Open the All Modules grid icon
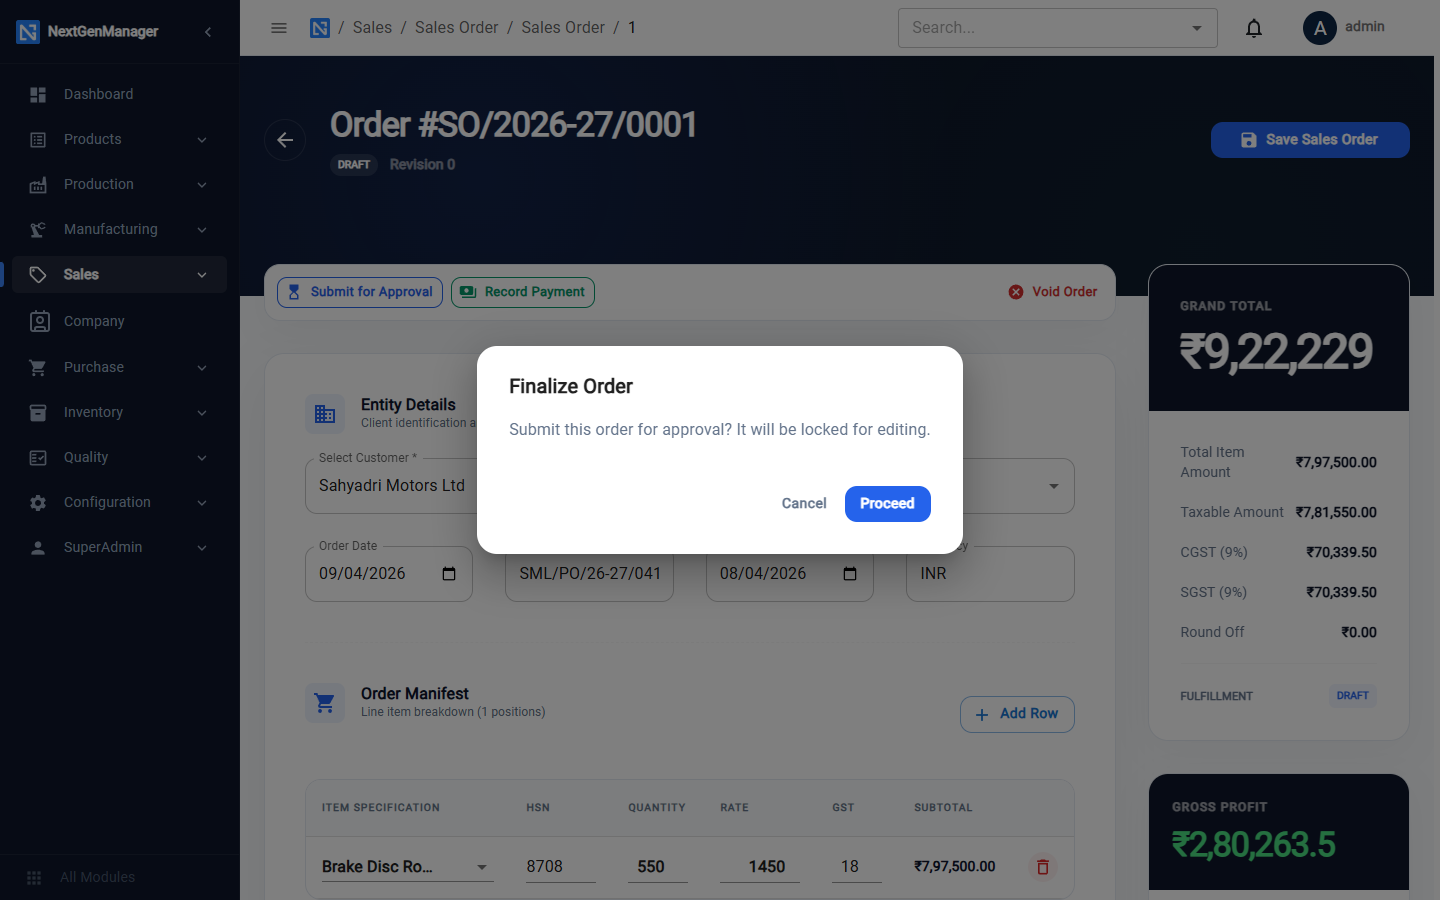This screenshot has width=1440, height=900. 34,878
